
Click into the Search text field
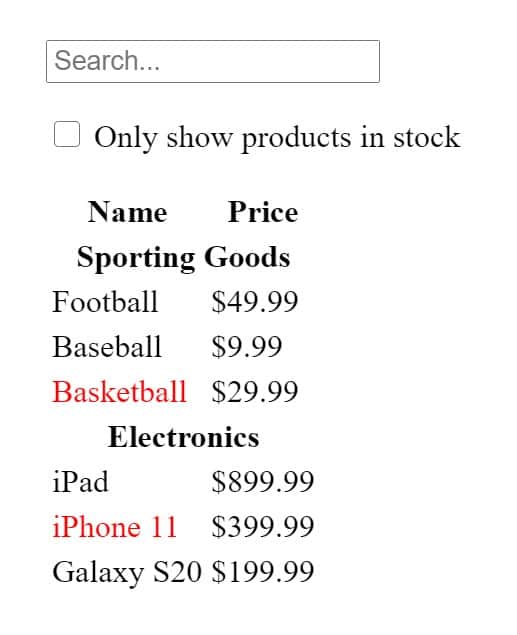[213, 62]
